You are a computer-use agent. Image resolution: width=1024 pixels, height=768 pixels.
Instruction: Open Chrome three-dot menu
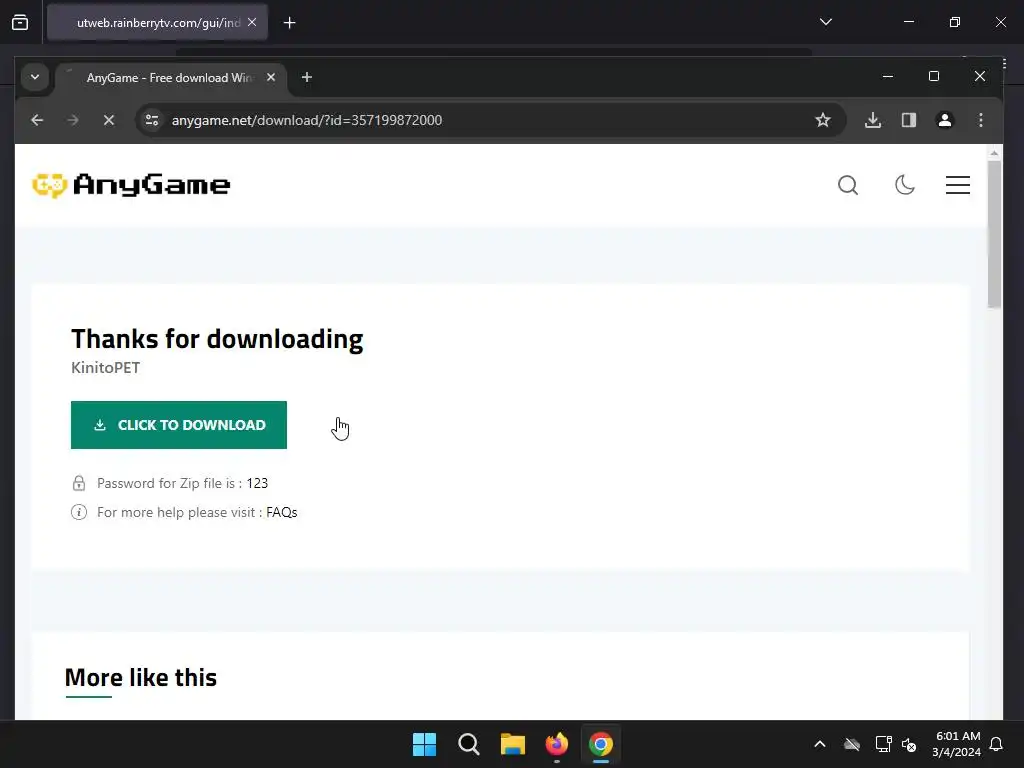981,120
